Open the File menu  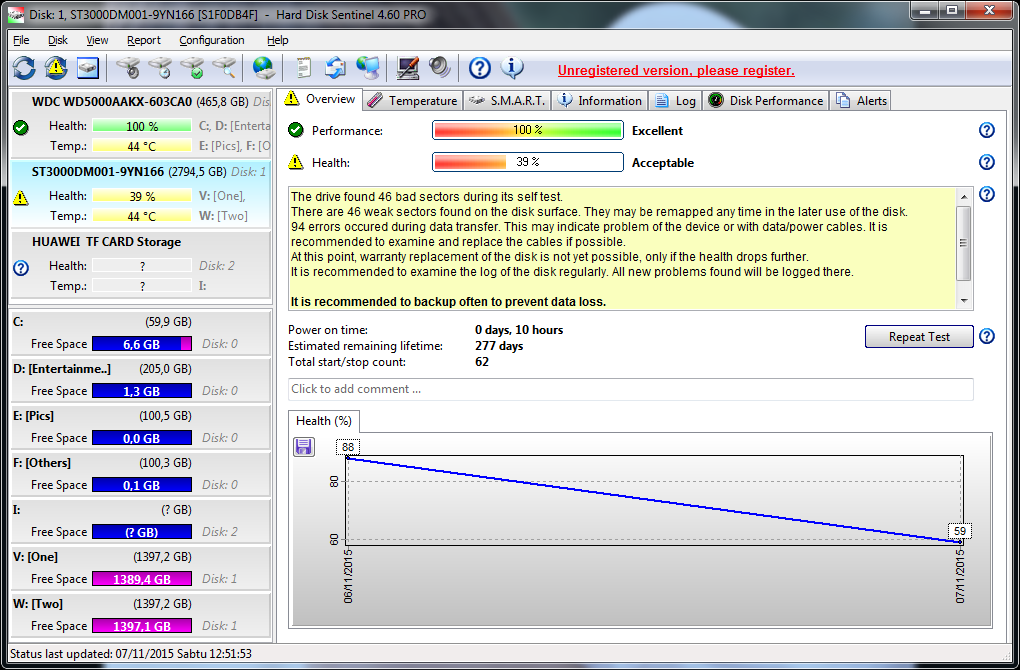21,40
